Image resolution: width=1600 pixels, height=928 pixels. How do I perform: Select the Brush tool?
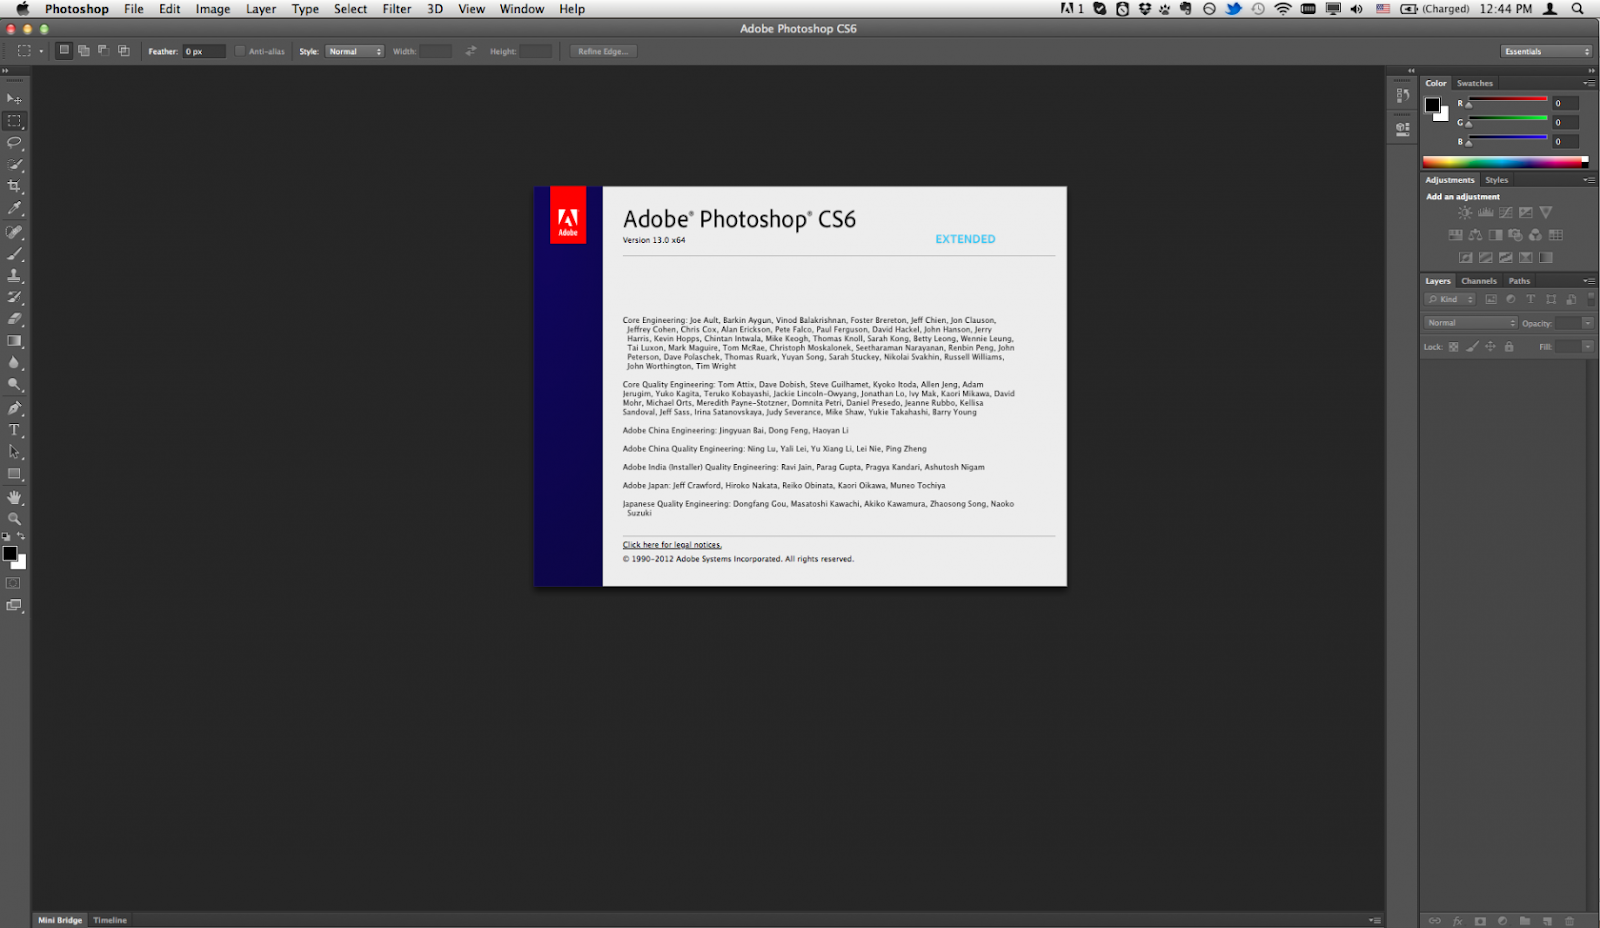coord(14,254)
